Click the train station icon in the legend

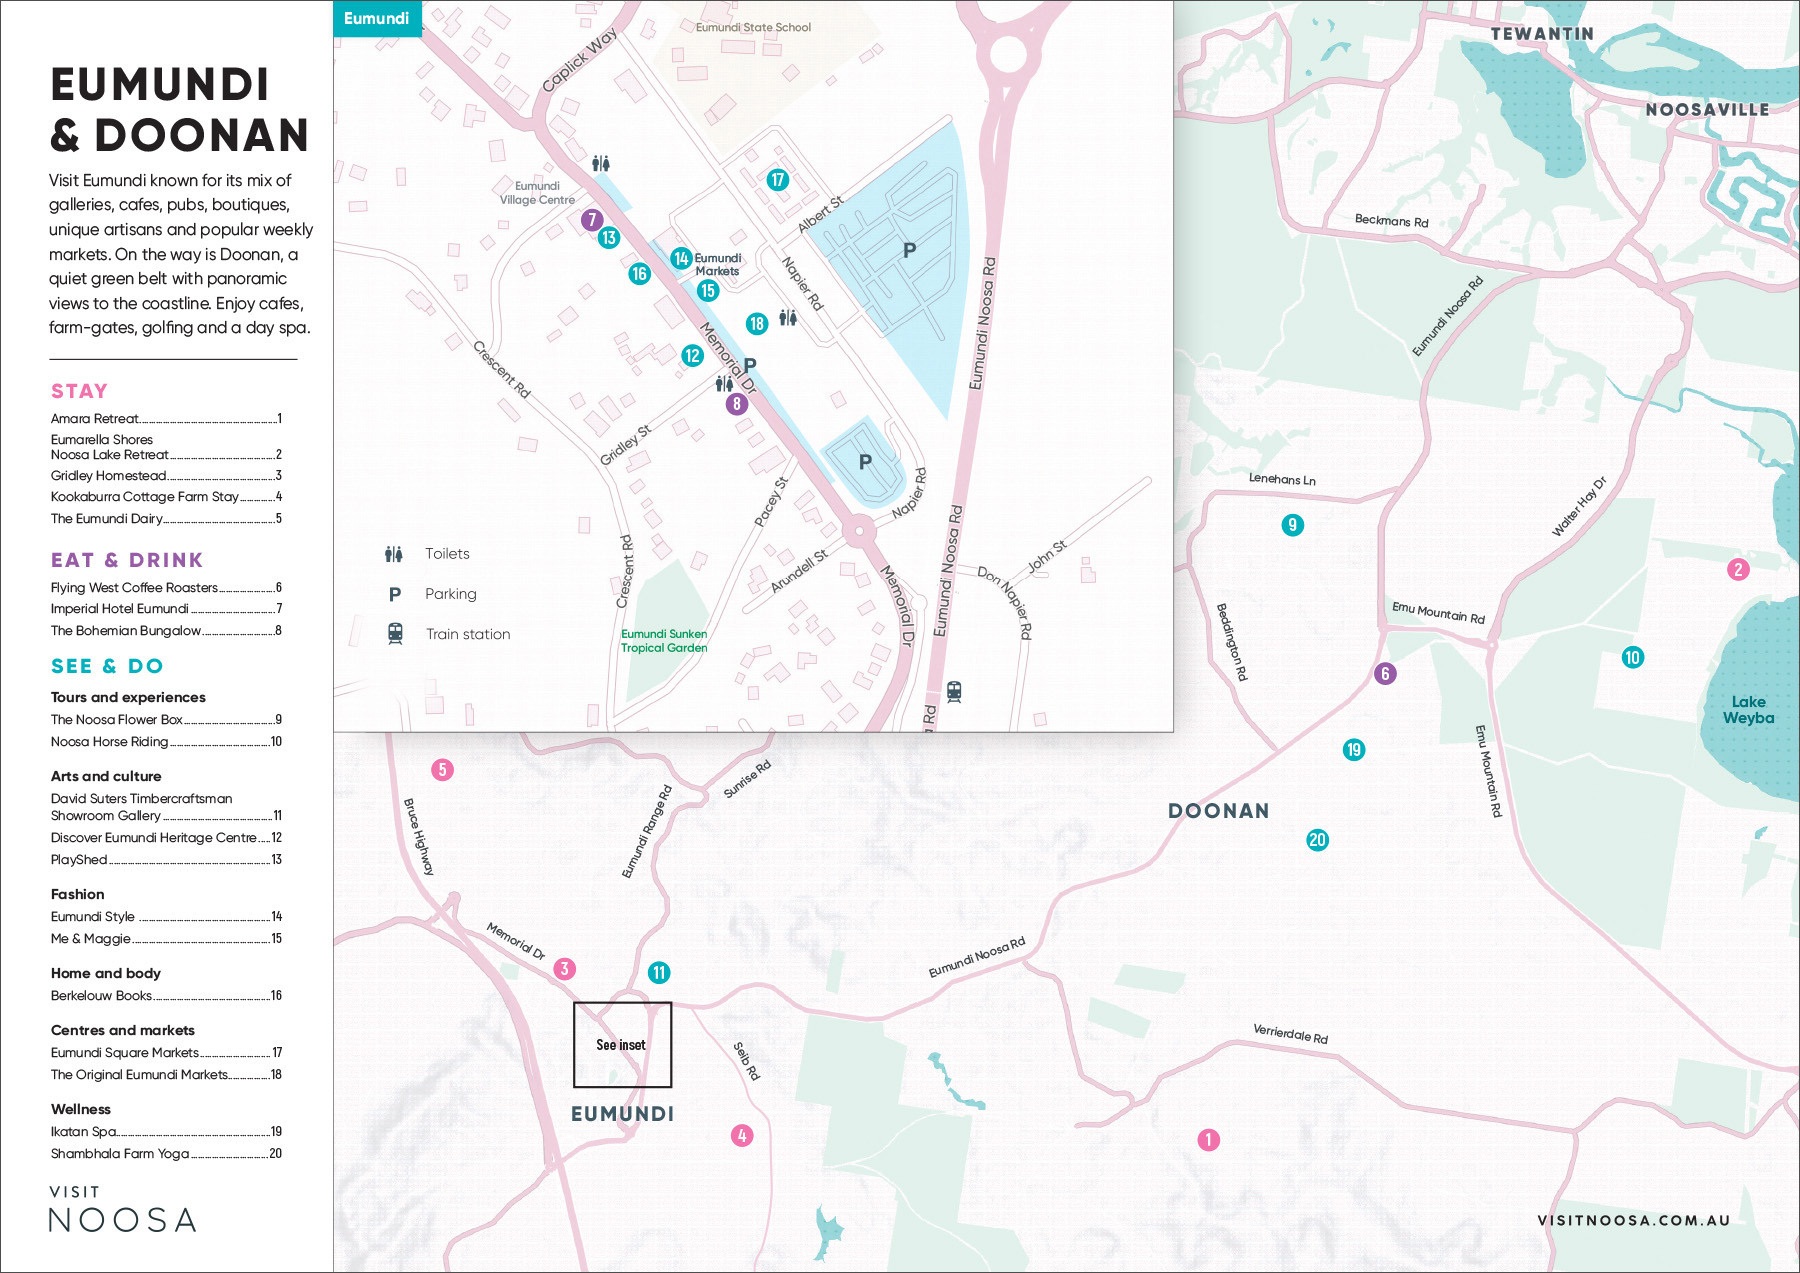click(395, 634)
